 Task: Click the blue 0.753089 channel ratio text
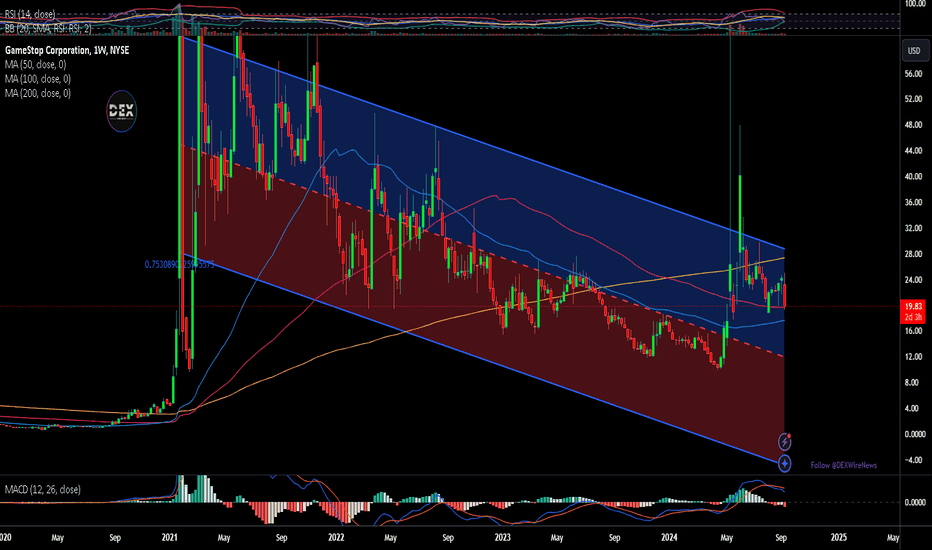[179, 265]
